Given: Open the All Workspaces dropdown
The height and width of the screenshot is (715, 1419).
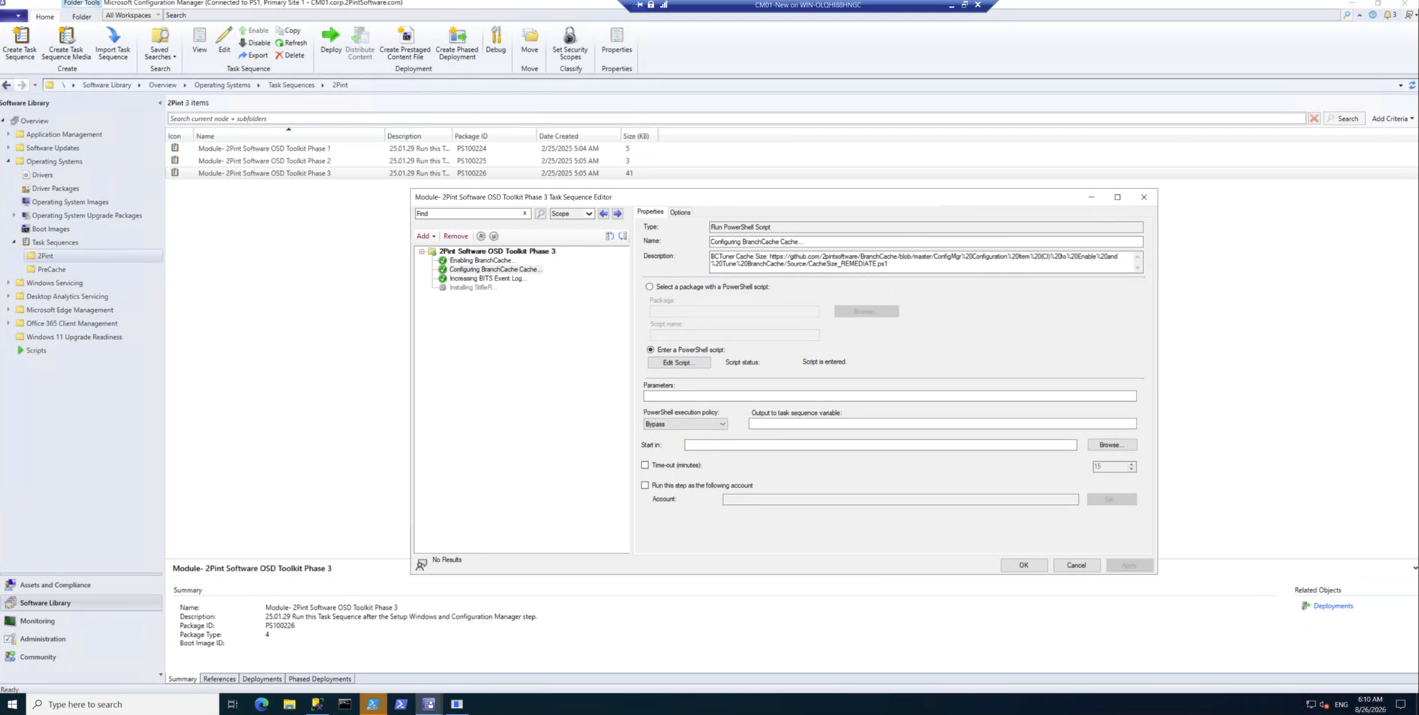Looking at the screenshot, I should 132,15.
